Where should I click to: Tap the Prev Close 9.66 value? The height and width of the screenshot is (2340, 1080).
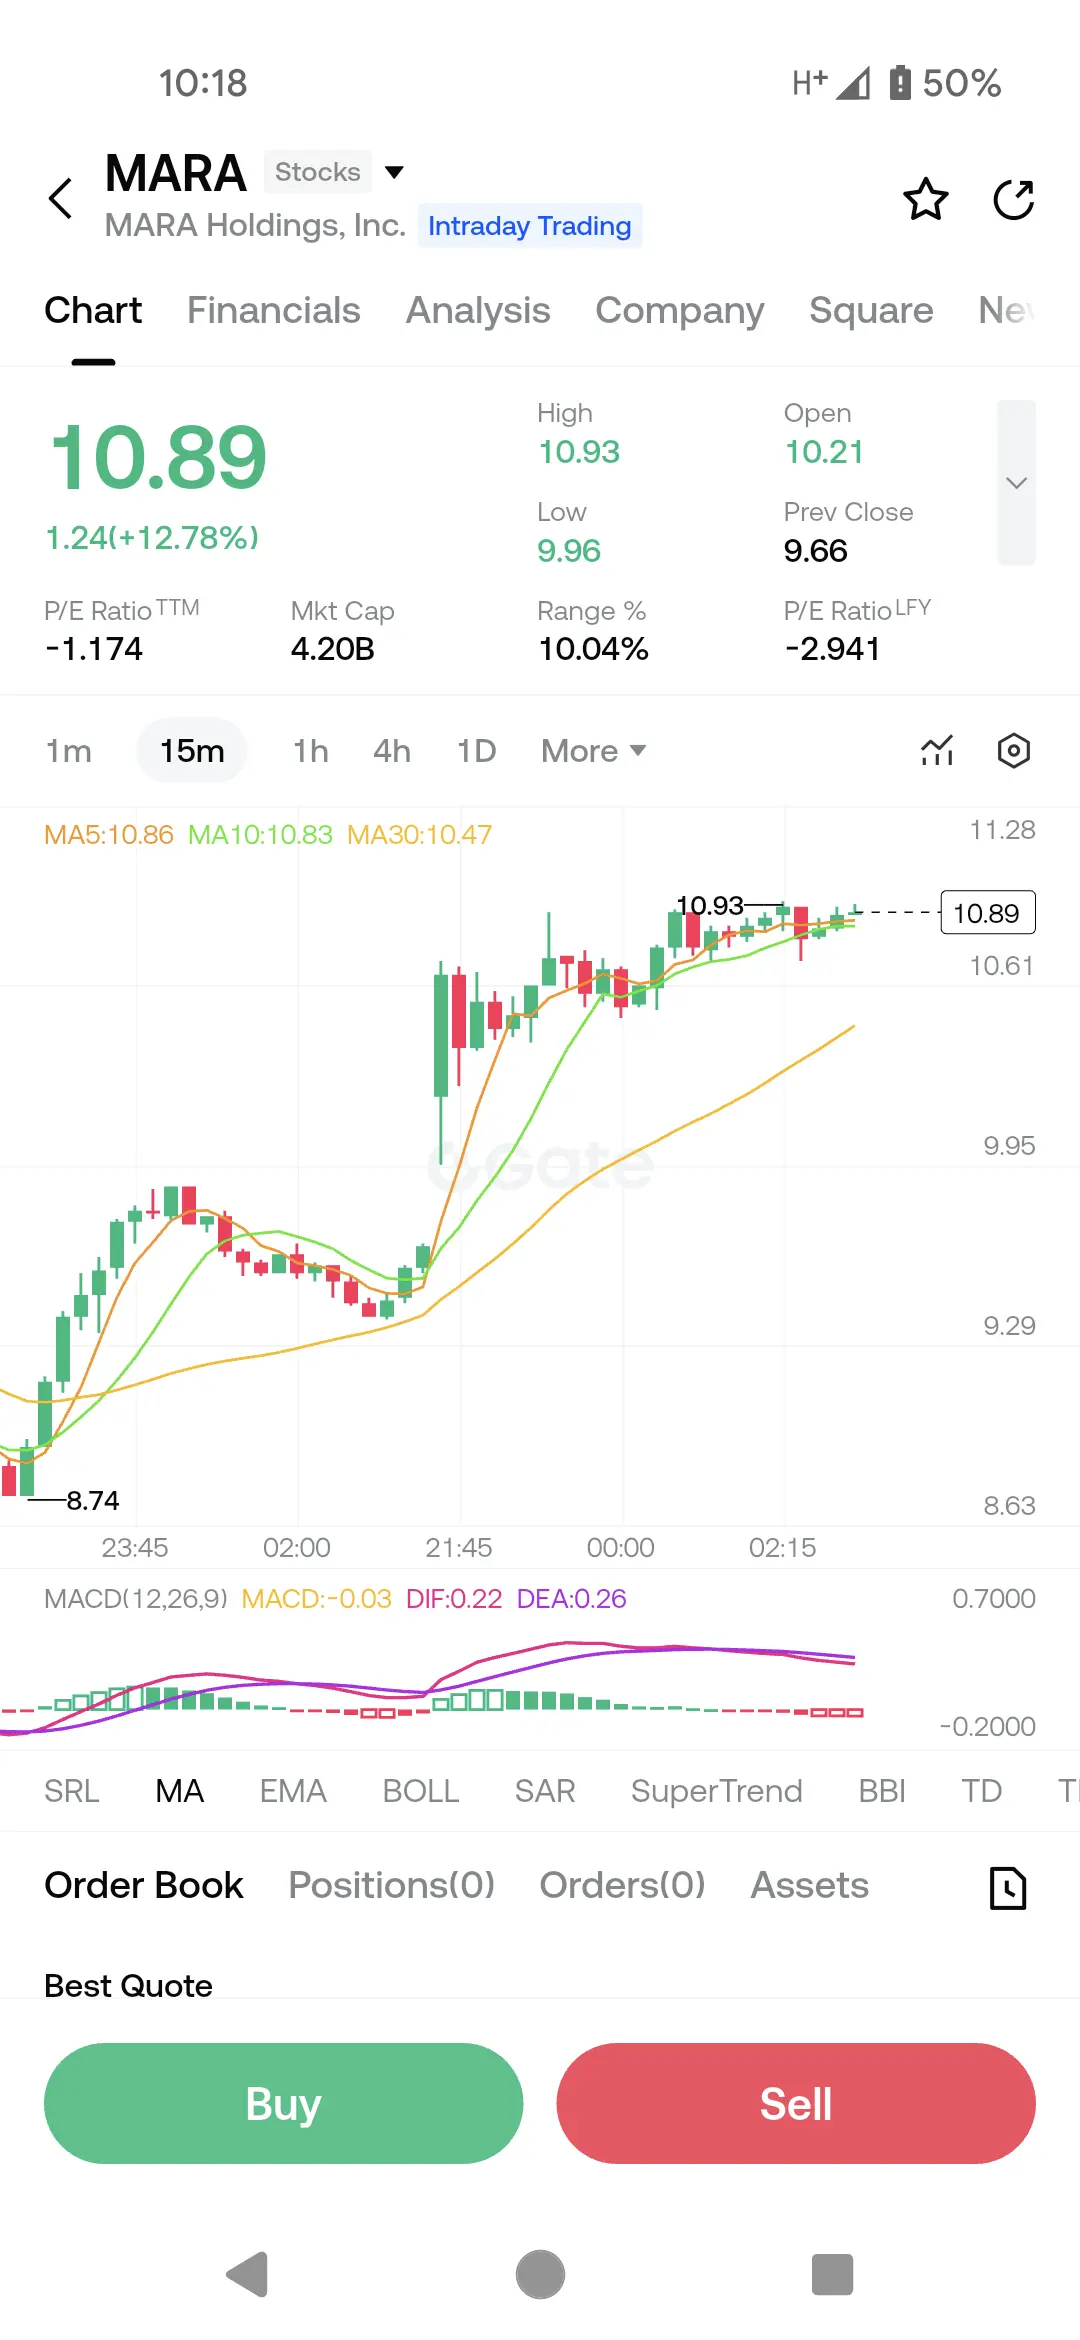click(x=816, y=550)
